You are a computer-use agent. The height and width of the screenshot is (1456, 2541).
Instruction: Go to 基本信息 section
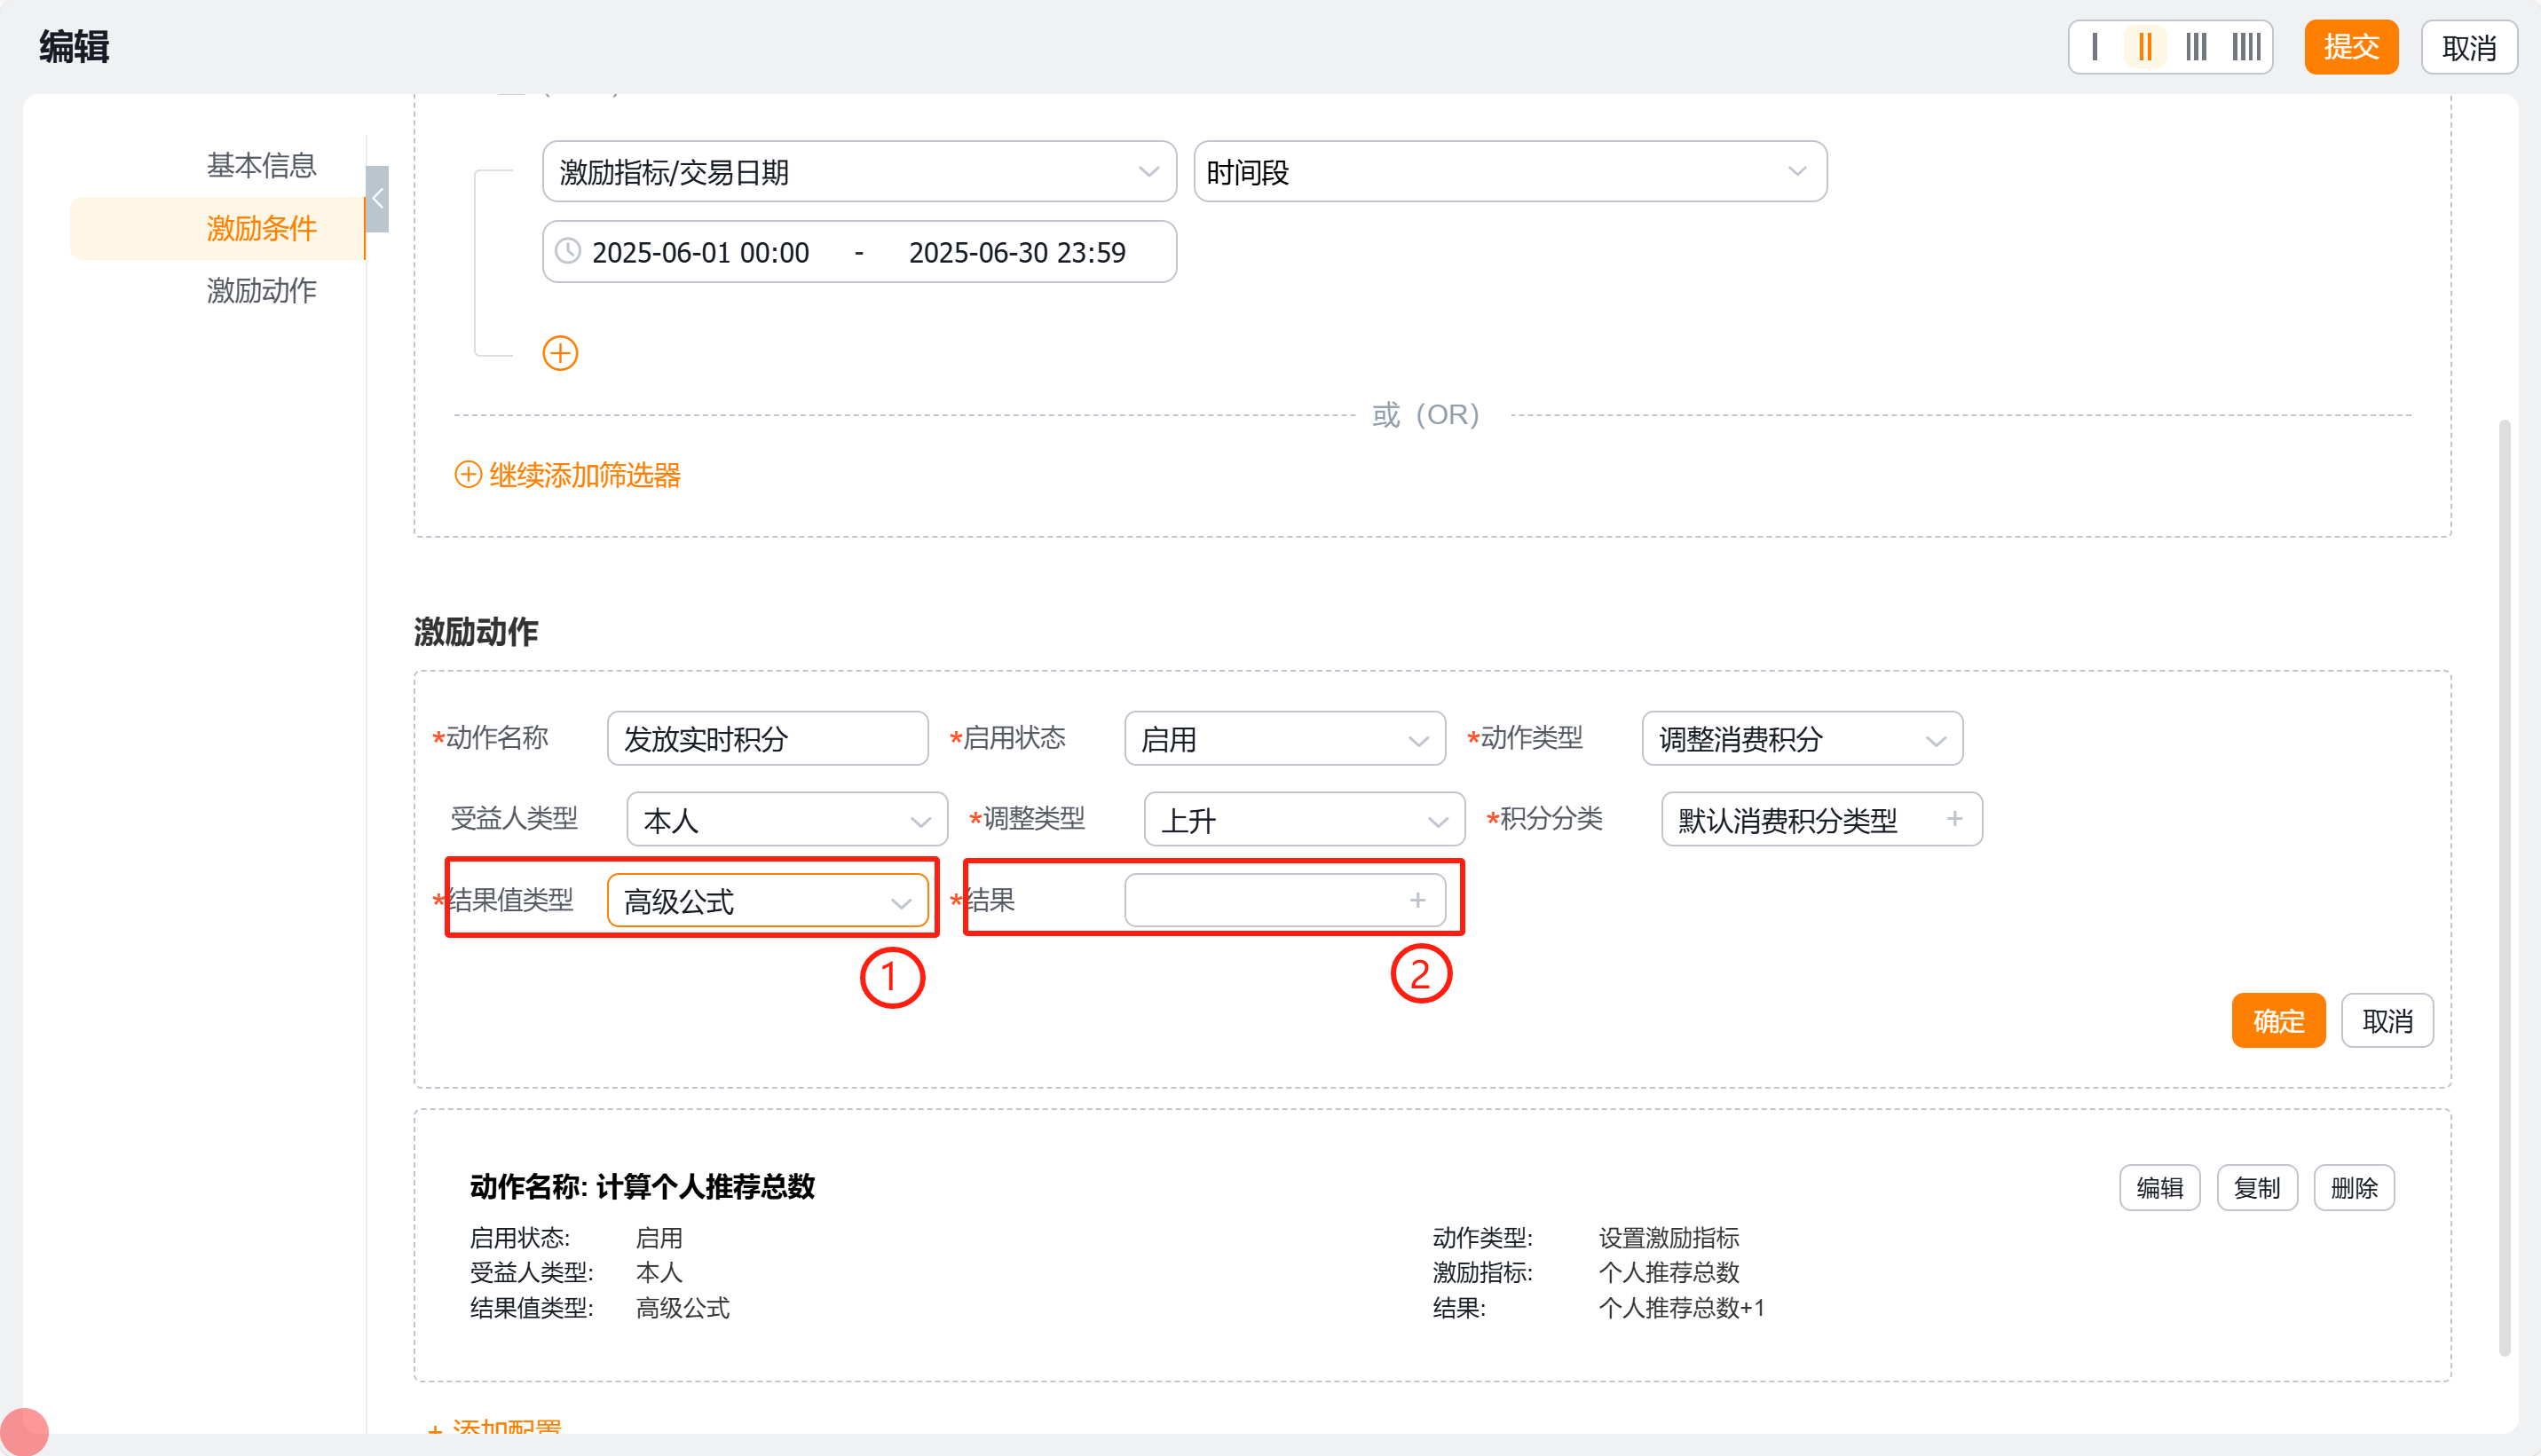click(x=261, y=165)
